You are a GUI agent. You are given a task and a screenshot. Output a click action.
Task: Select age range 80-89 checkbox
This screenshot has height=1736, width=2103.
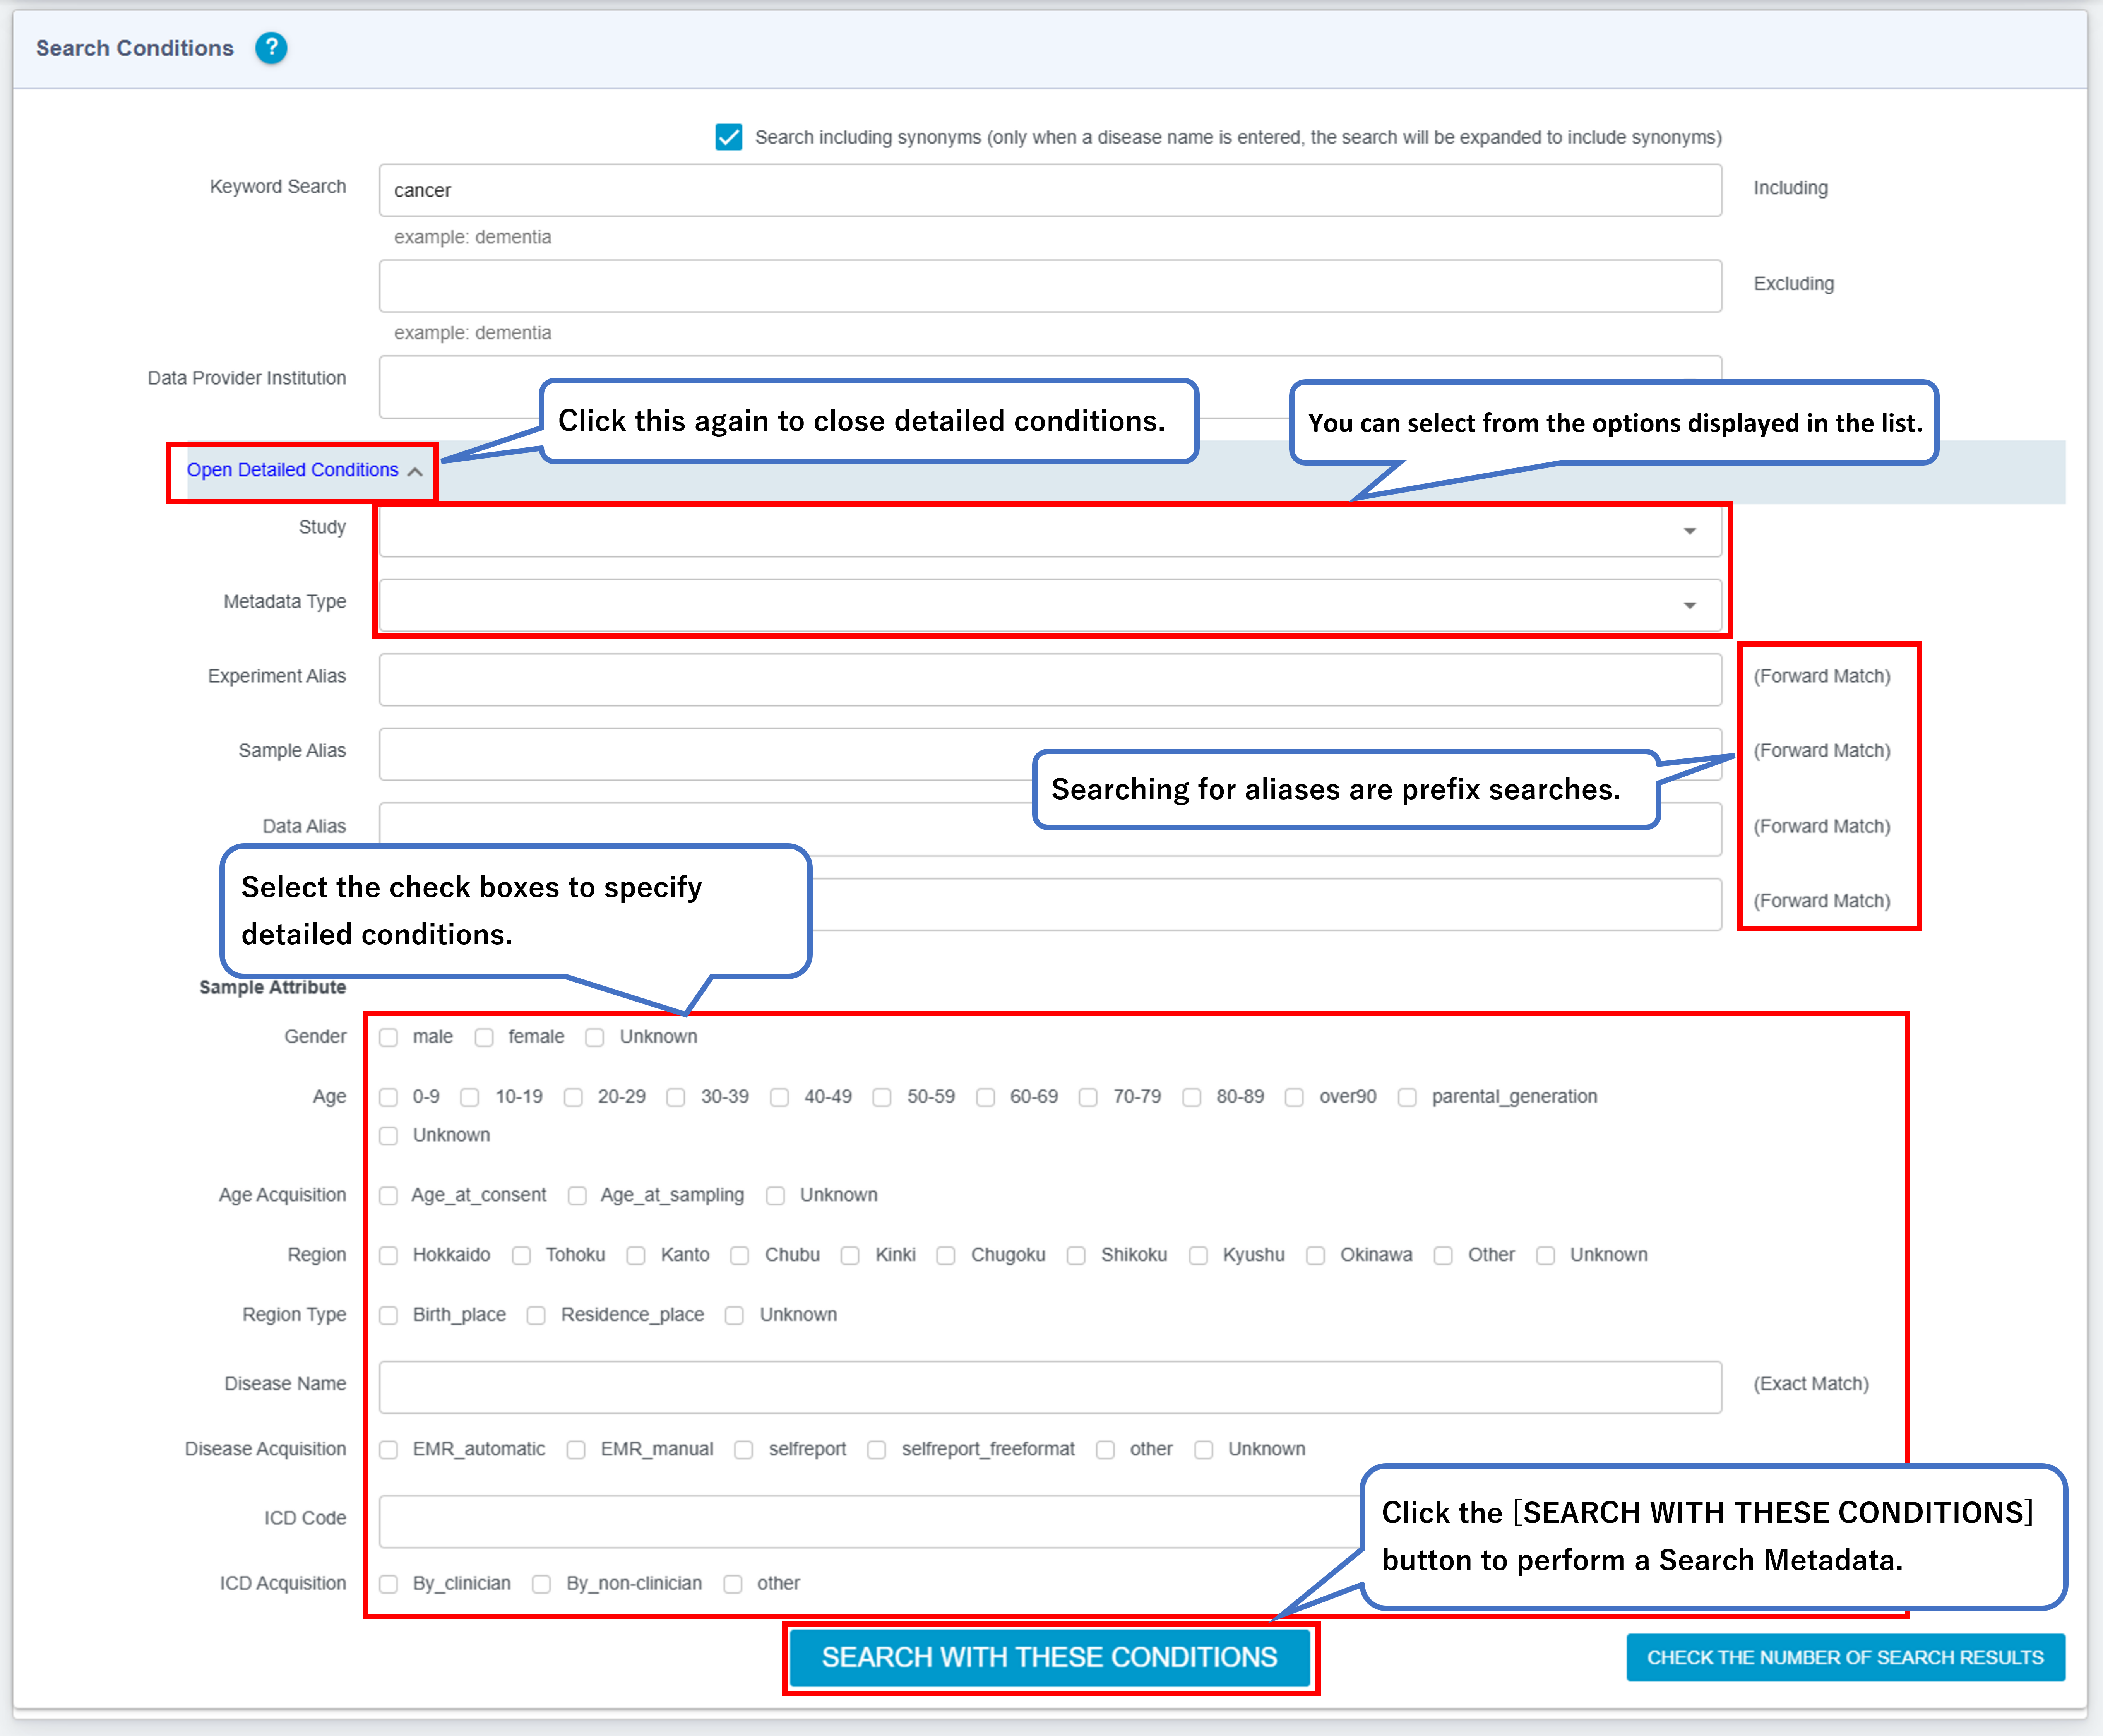point(1192,1097)
